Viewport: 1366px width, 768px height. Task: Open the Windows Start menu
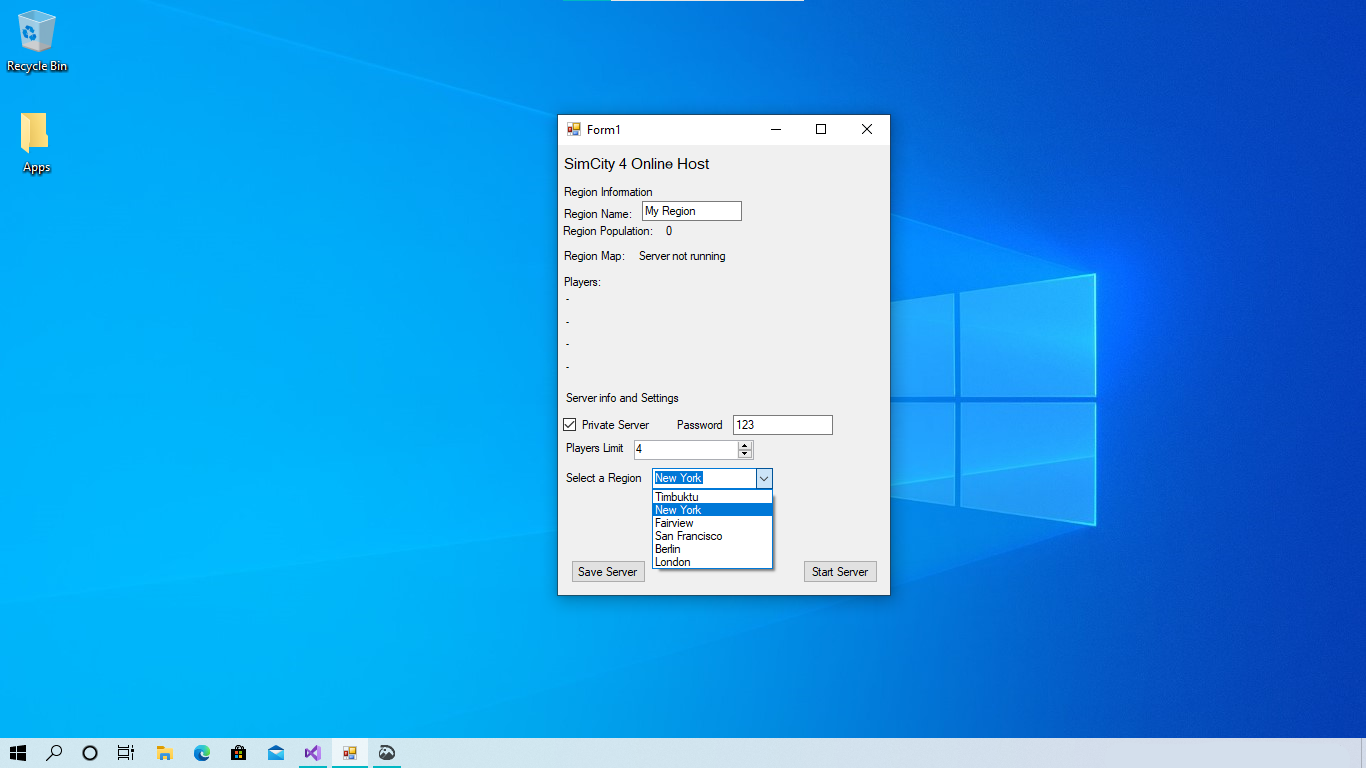(x=18, y=753)
